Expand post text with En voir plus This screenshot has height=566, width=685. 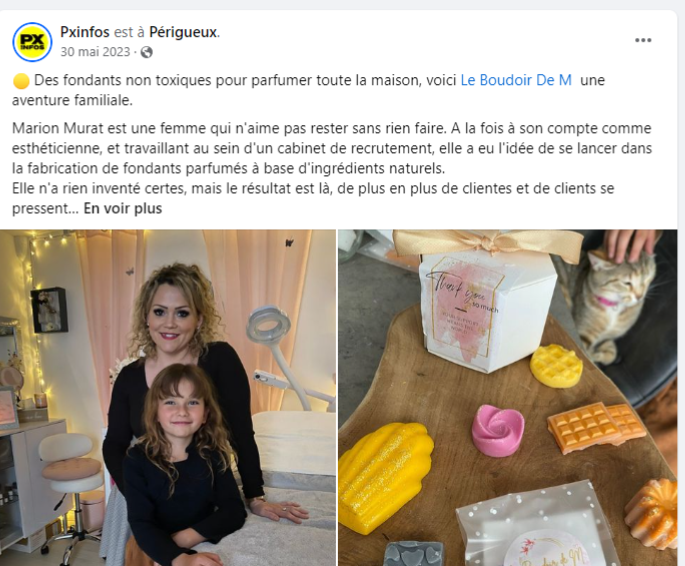click(x=123, y=208)
